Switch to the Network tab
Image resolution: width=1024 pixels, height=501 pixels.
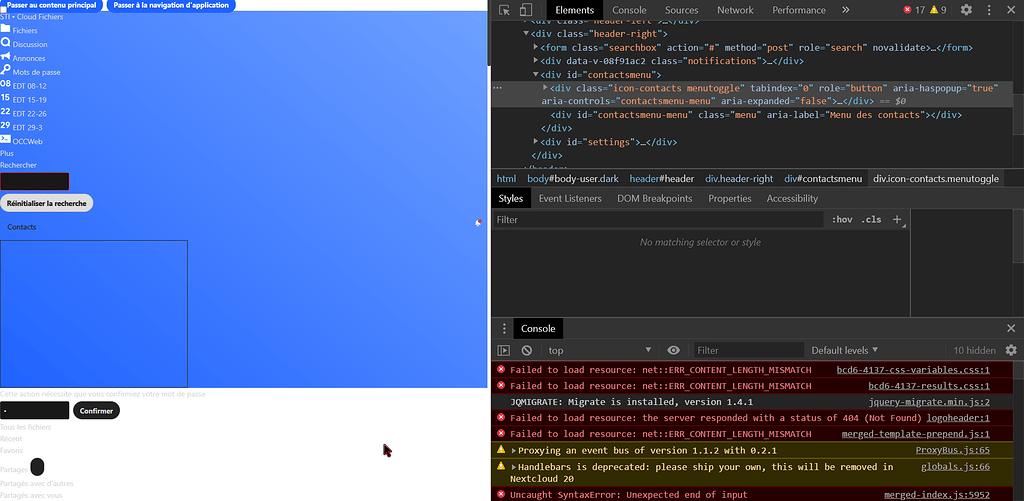click(x=735, y=10)
